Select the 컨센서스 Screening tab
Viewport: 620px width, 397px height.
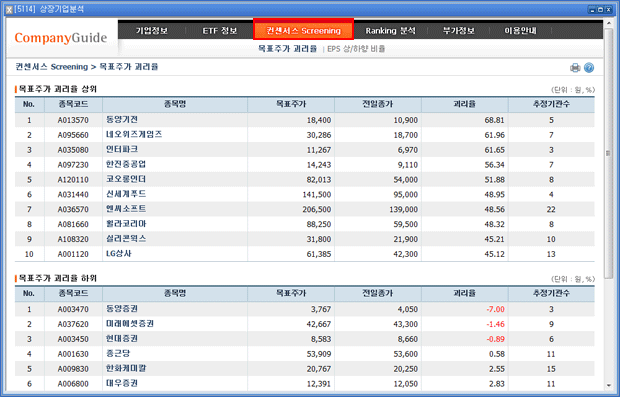[303, 30]
